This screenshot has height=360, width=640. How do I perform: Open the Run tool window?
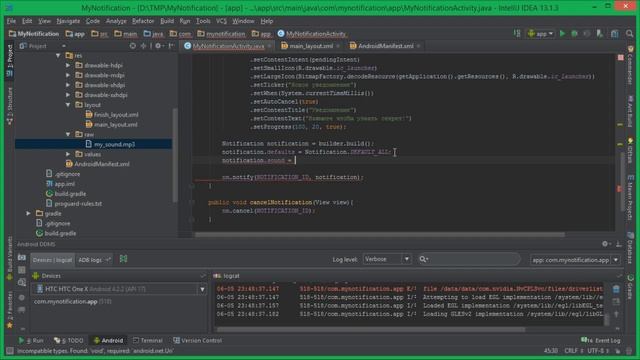[31, 340]
